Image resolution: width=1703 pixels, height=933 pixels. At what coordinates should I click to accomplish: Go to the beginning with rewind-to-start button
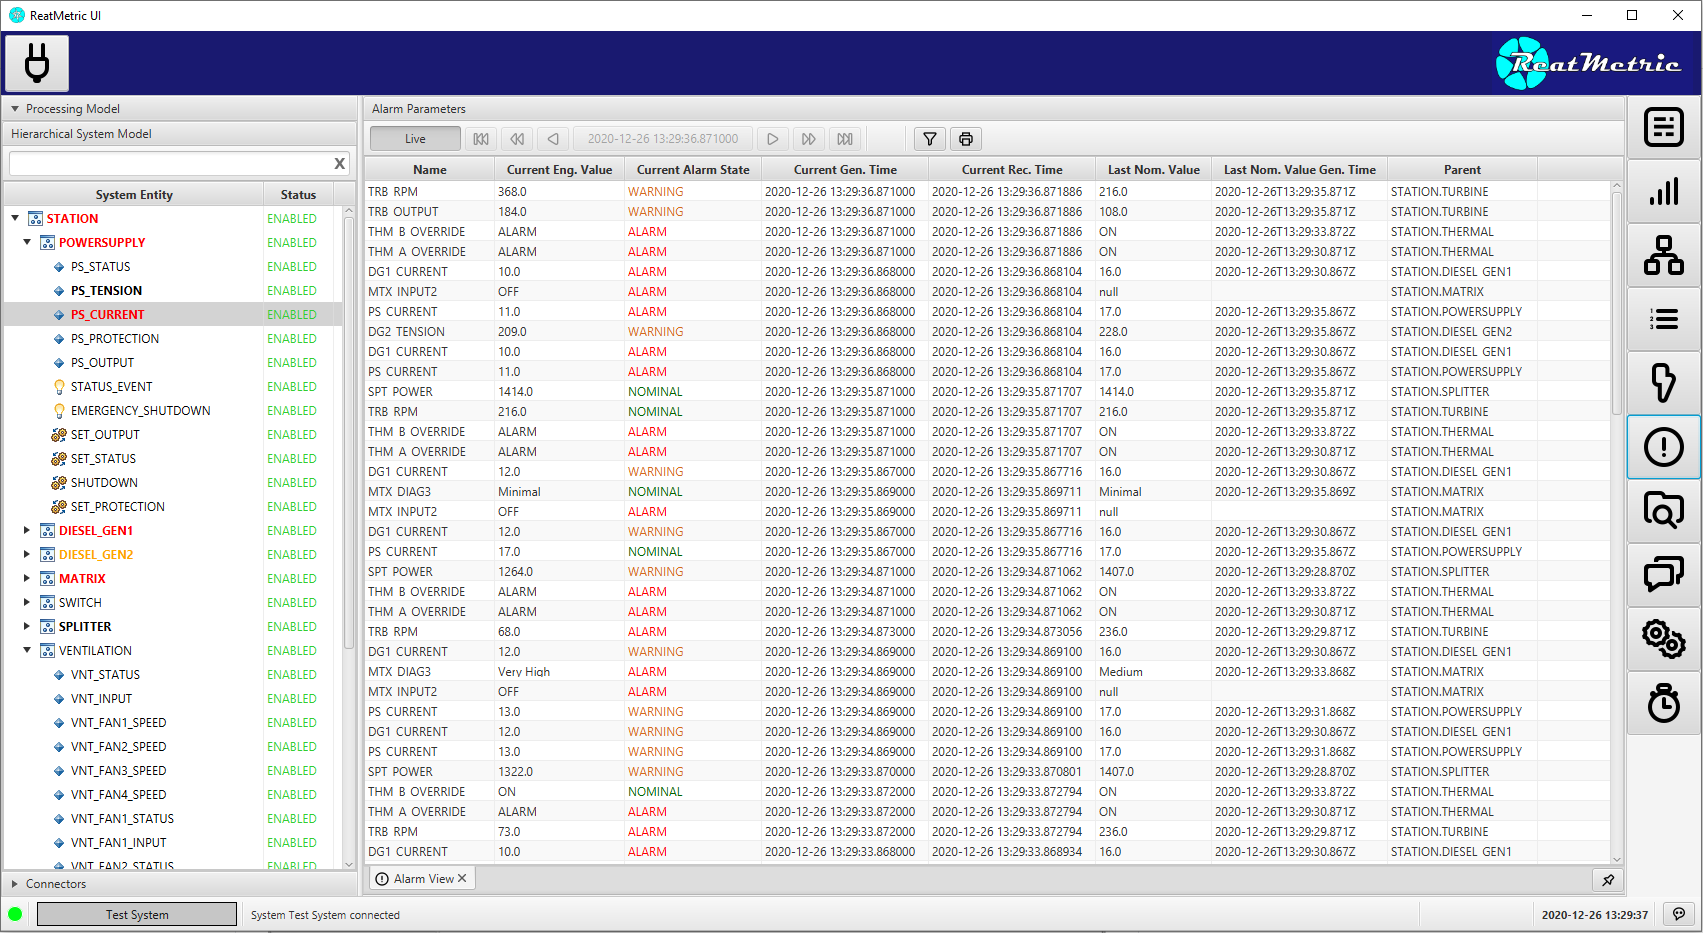[x=481, y=139]
